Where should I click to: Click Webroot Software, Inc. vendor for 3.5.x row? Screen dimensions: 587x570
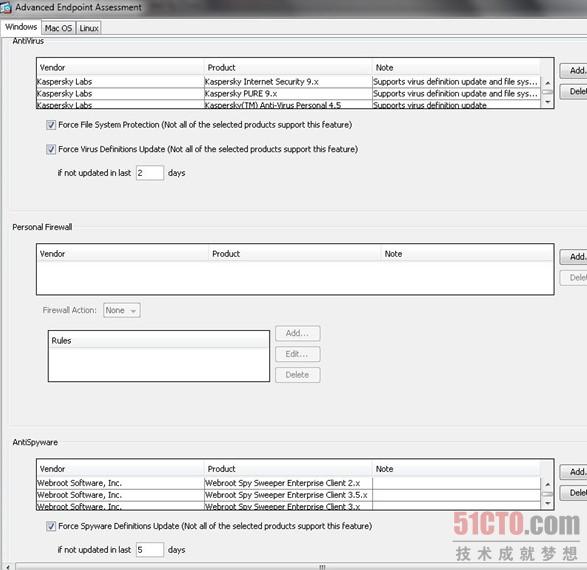click(120, 495)
